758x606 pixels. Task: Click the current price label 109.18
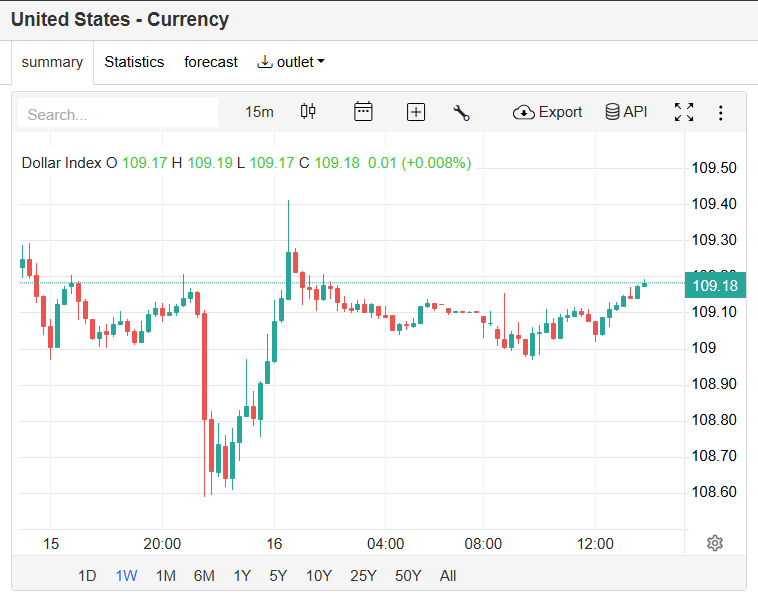click(x=714, y=286)
